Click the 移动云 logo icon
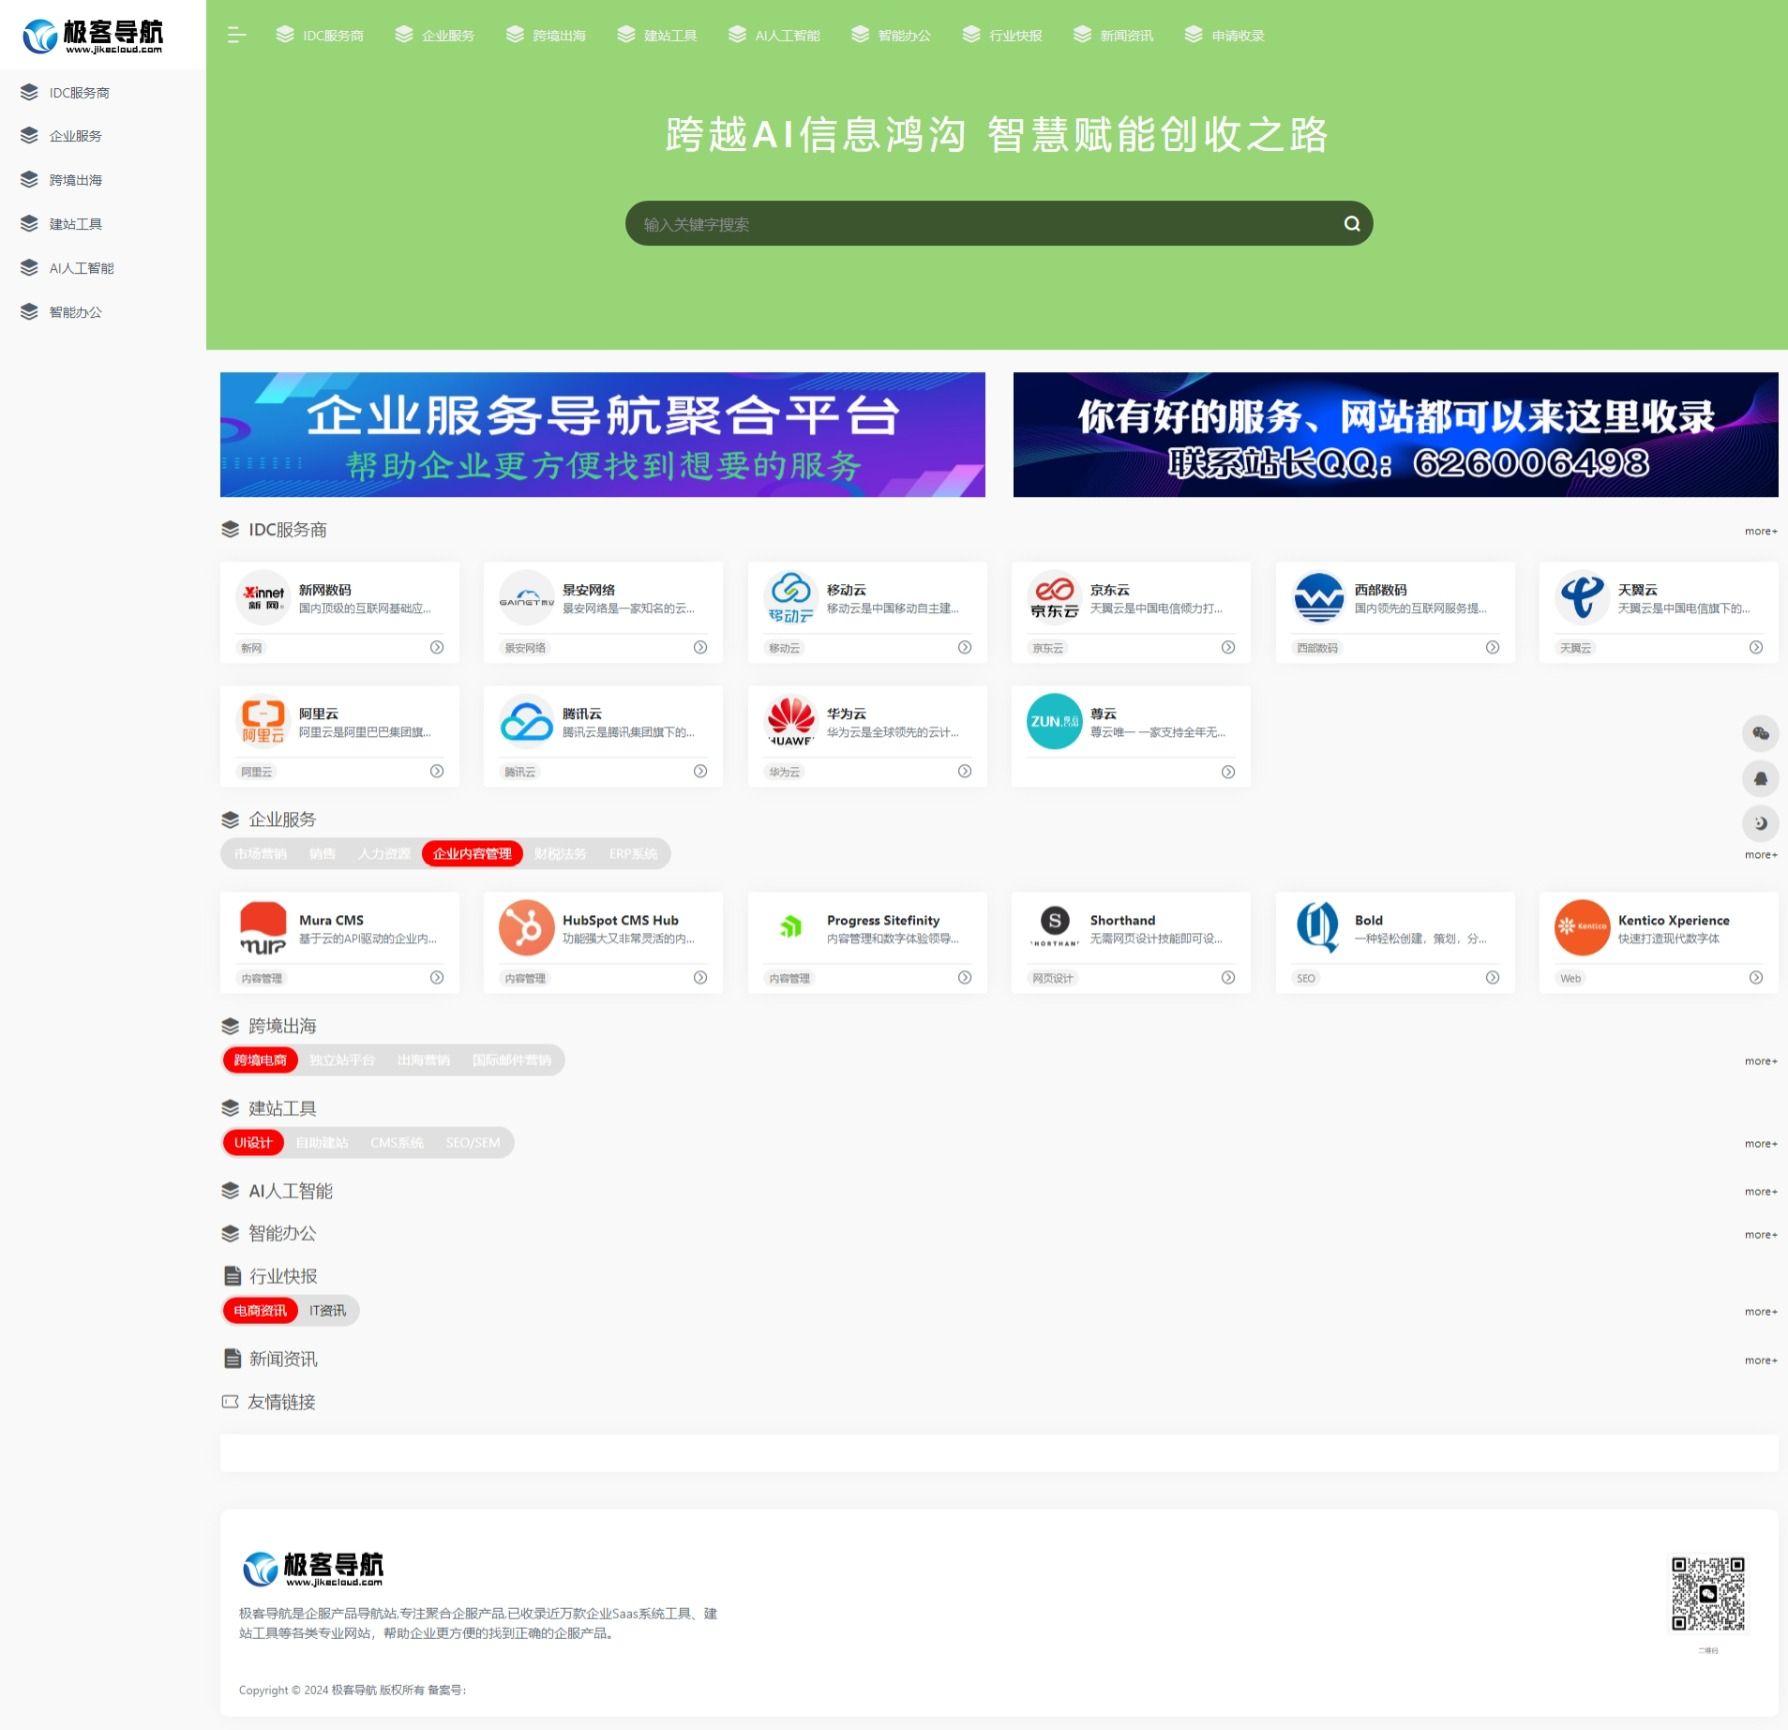The width and height of the screenshot is (1788, 1730). 791,597
